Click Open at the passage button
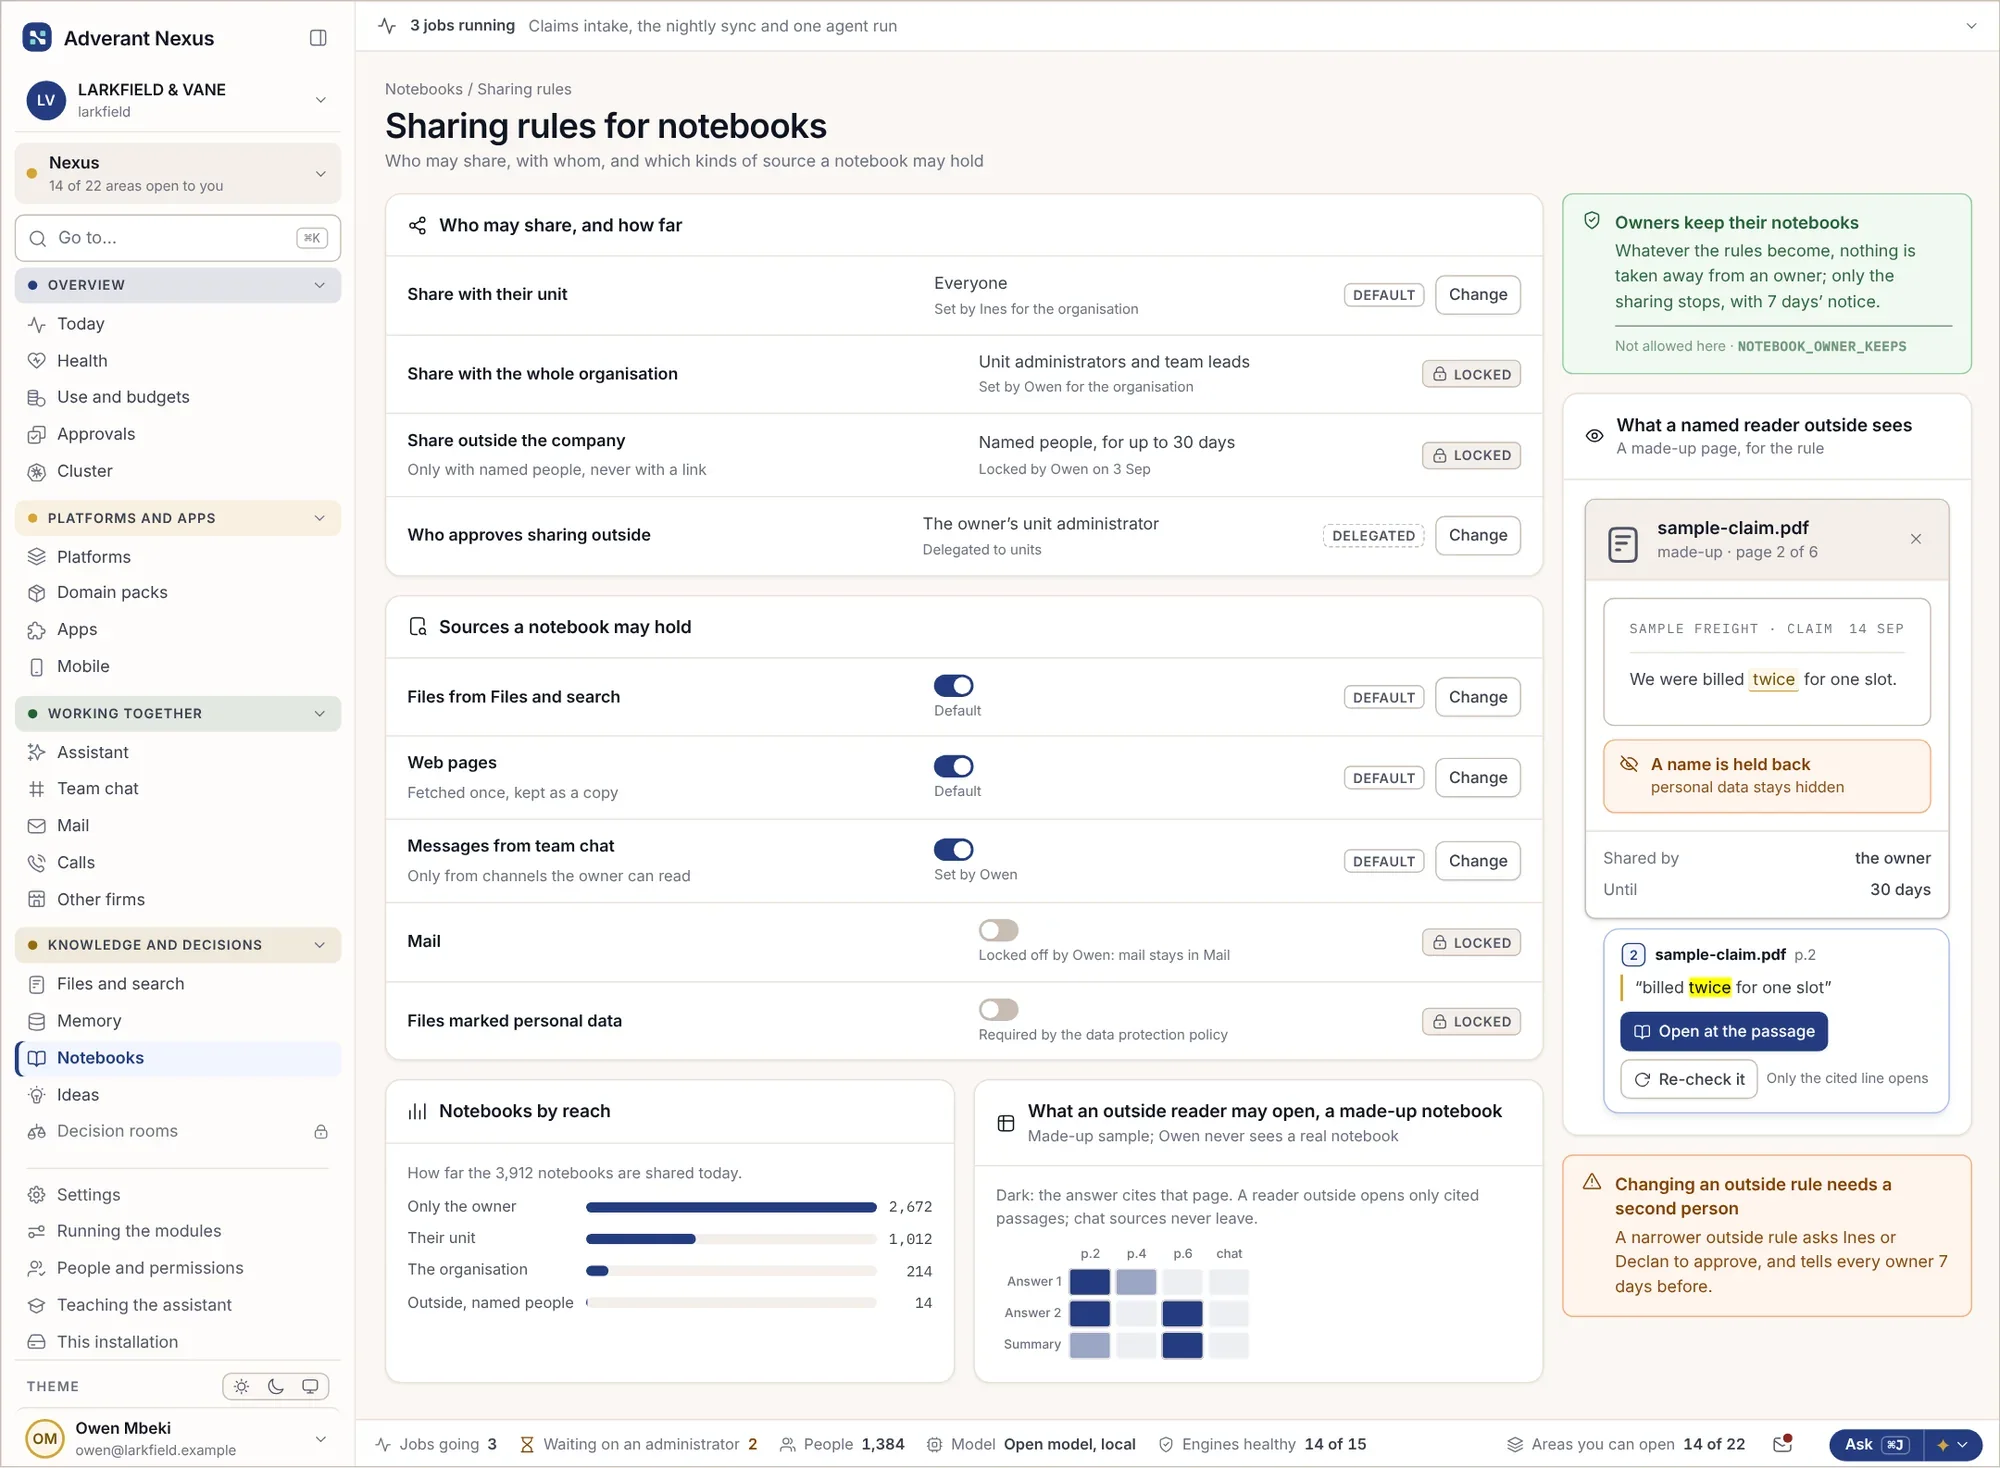The height and width of the screenshot is (1468, 2000). 1723,1031
